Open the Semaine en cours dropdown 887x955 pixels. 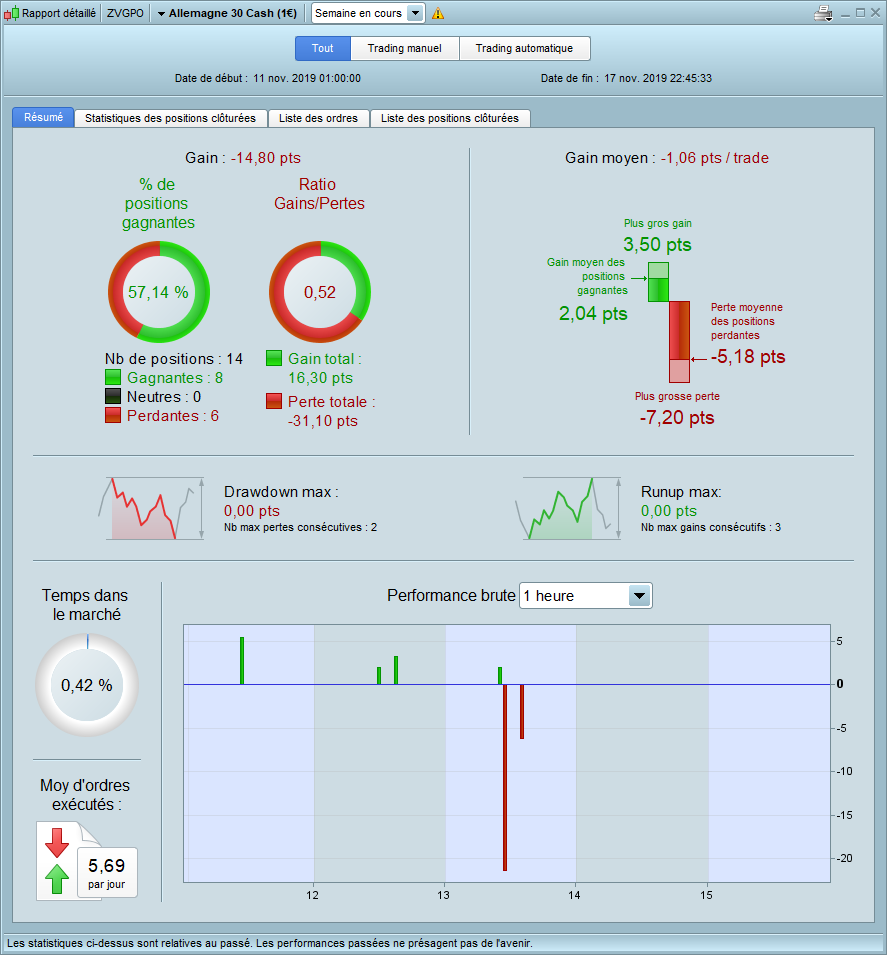pos(368,13)
